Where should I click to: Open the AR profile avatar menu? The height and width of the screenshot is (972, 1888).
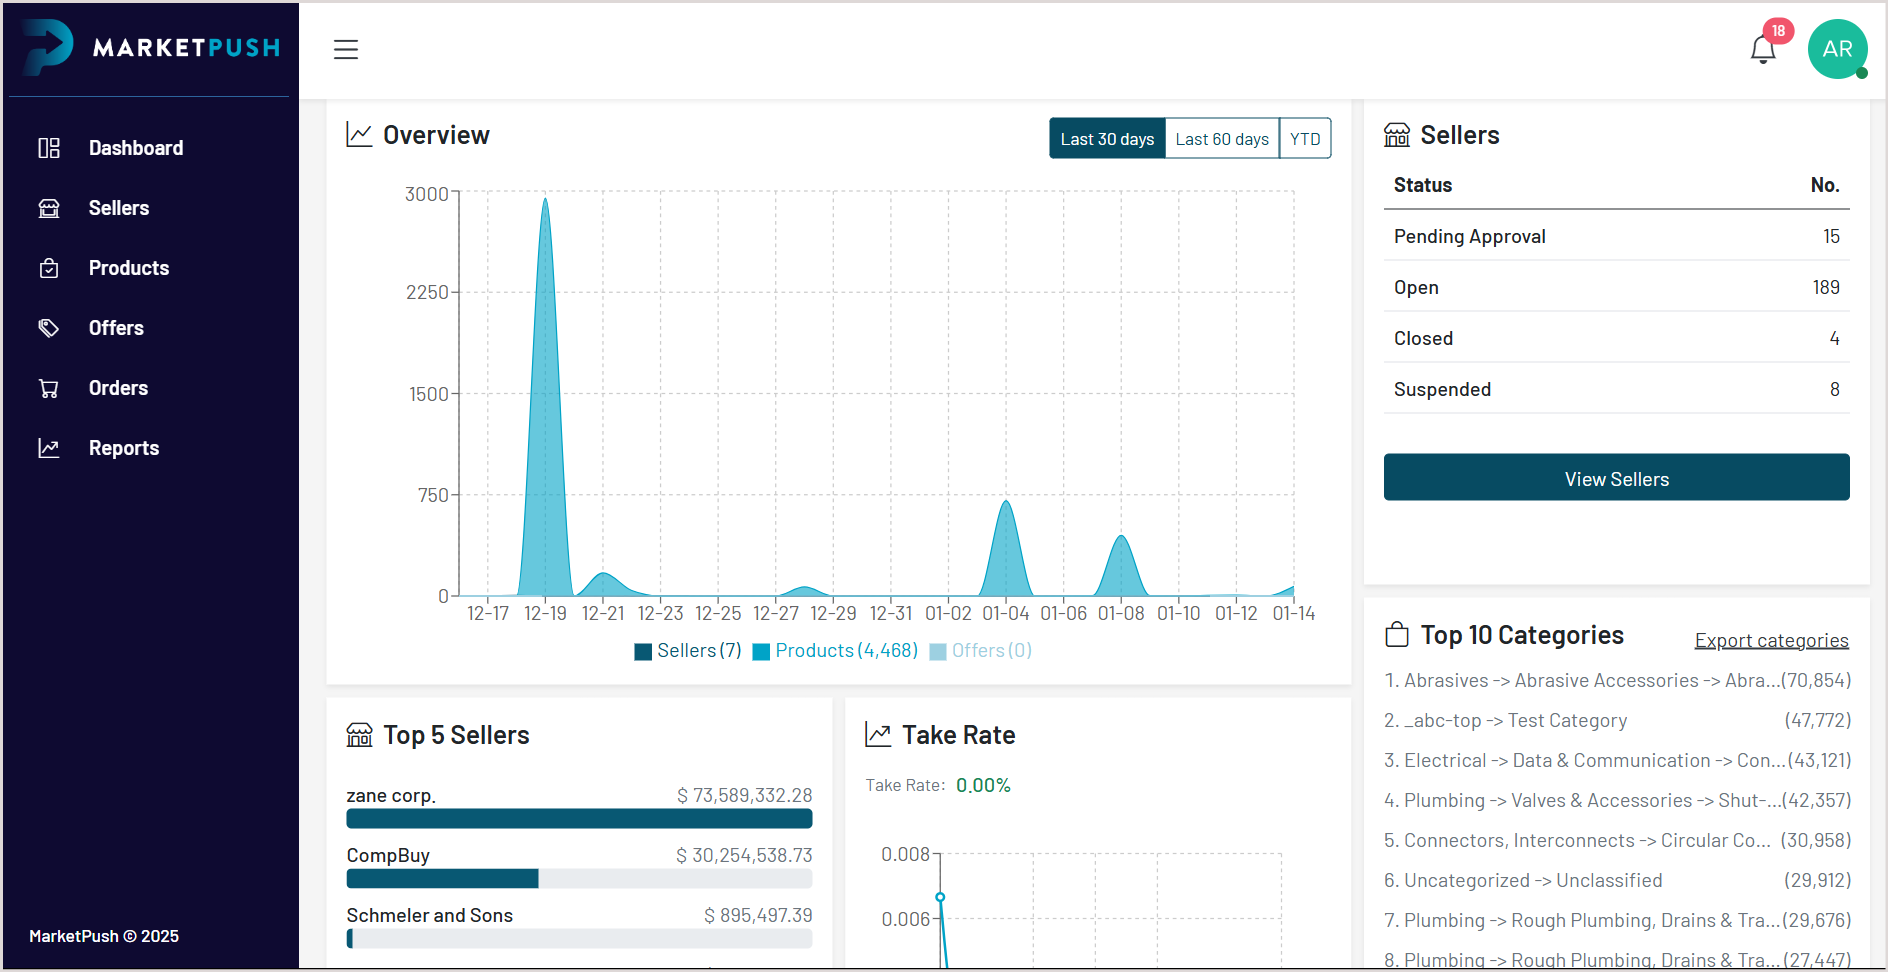1838,48
